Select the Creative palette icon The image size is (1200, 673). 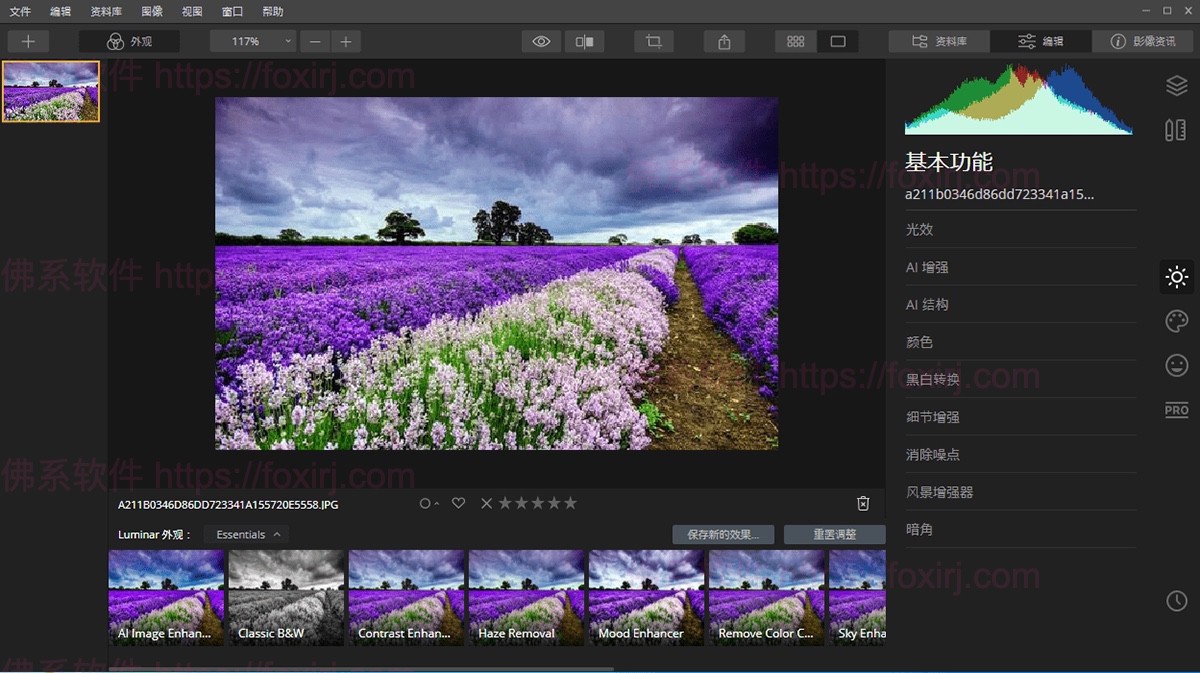pyautogui.click(x=1176, y=321)
